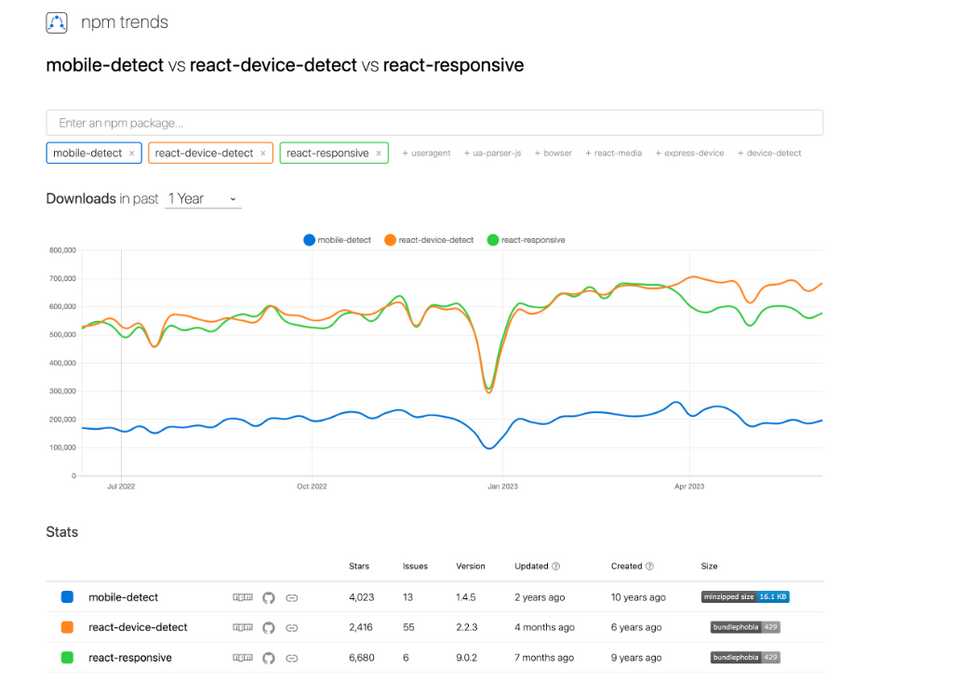Click the Version column header
Viewport: 960px width, 696px height.
[470, 566]
